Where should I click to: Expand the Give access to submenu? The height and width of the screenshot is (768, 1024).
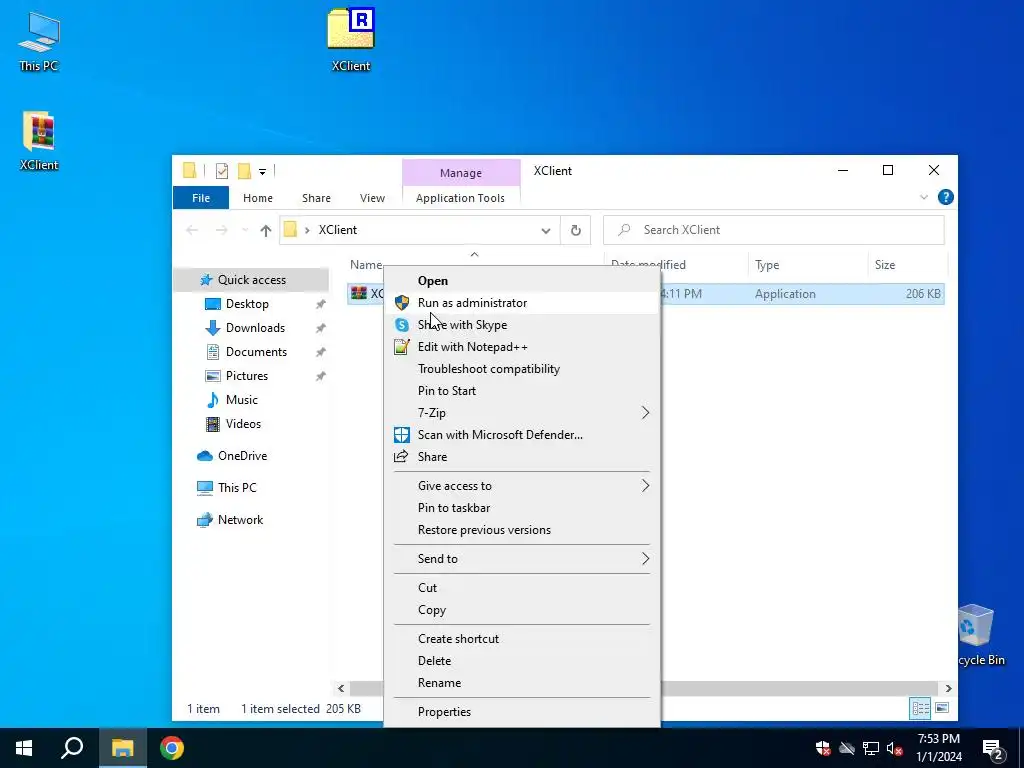click(x=522, y=486)
